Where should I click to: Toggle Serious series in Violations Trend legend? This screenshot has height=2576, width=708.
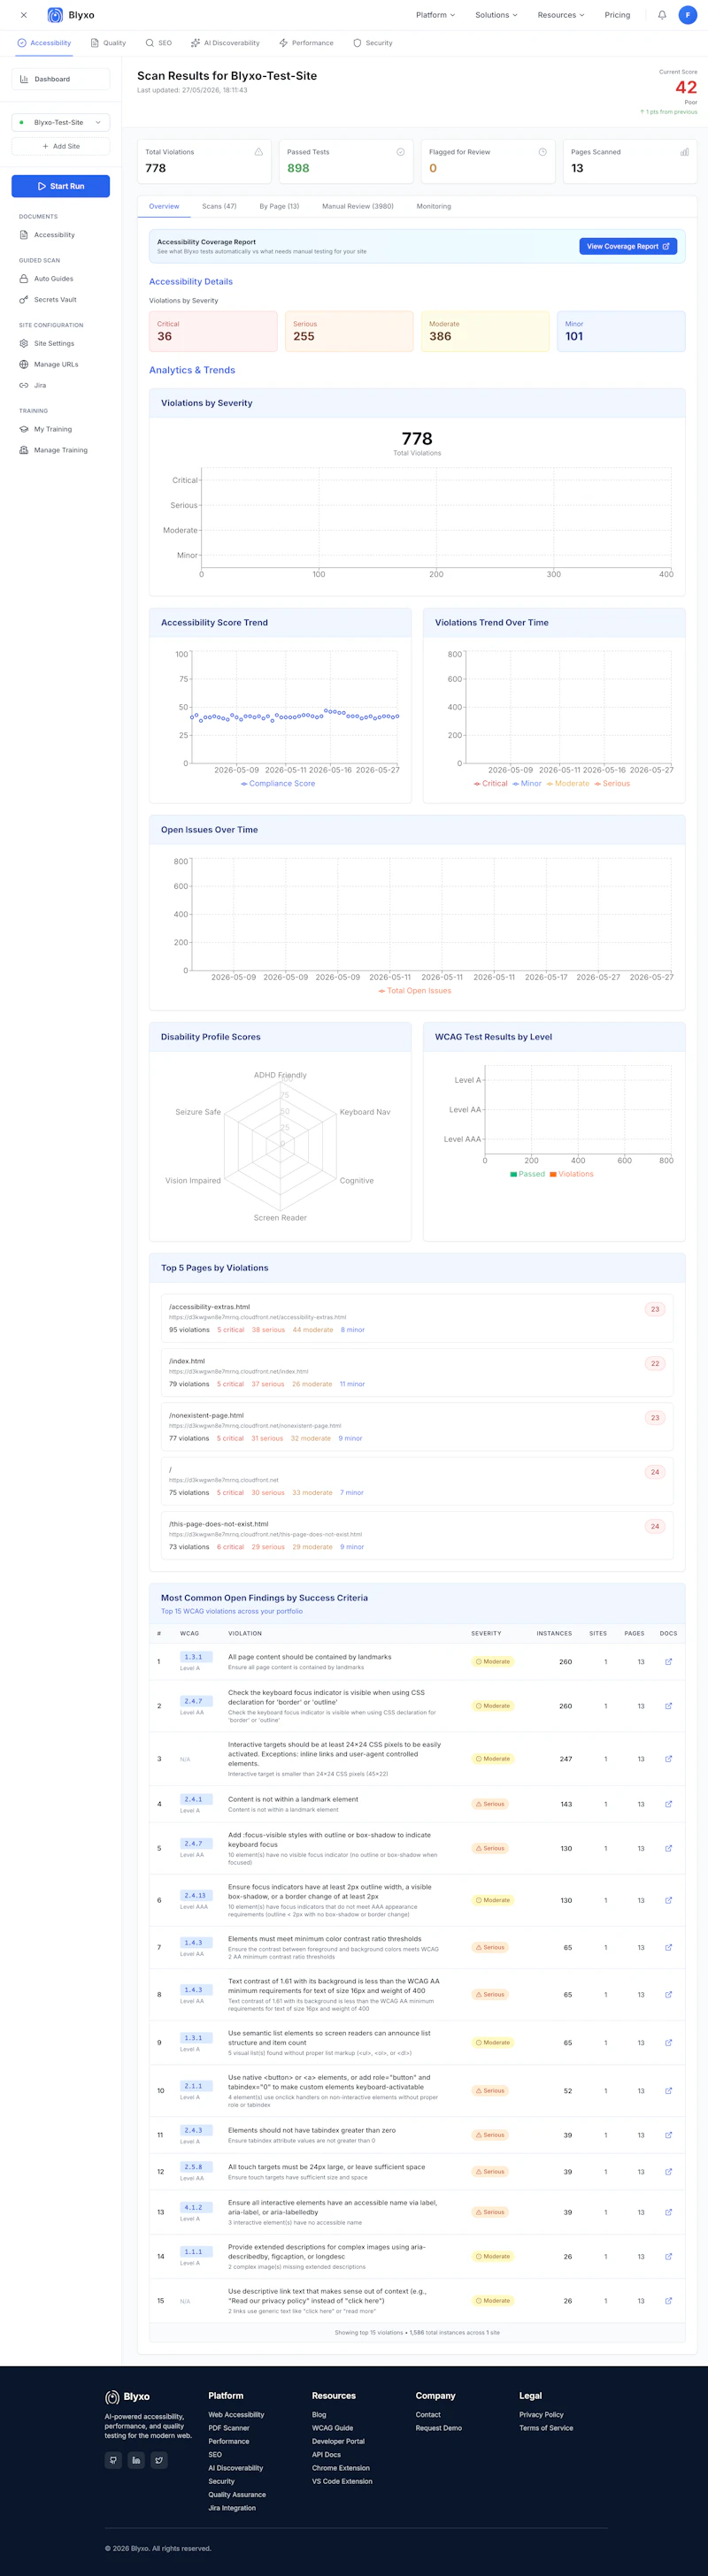click(612, 783)
